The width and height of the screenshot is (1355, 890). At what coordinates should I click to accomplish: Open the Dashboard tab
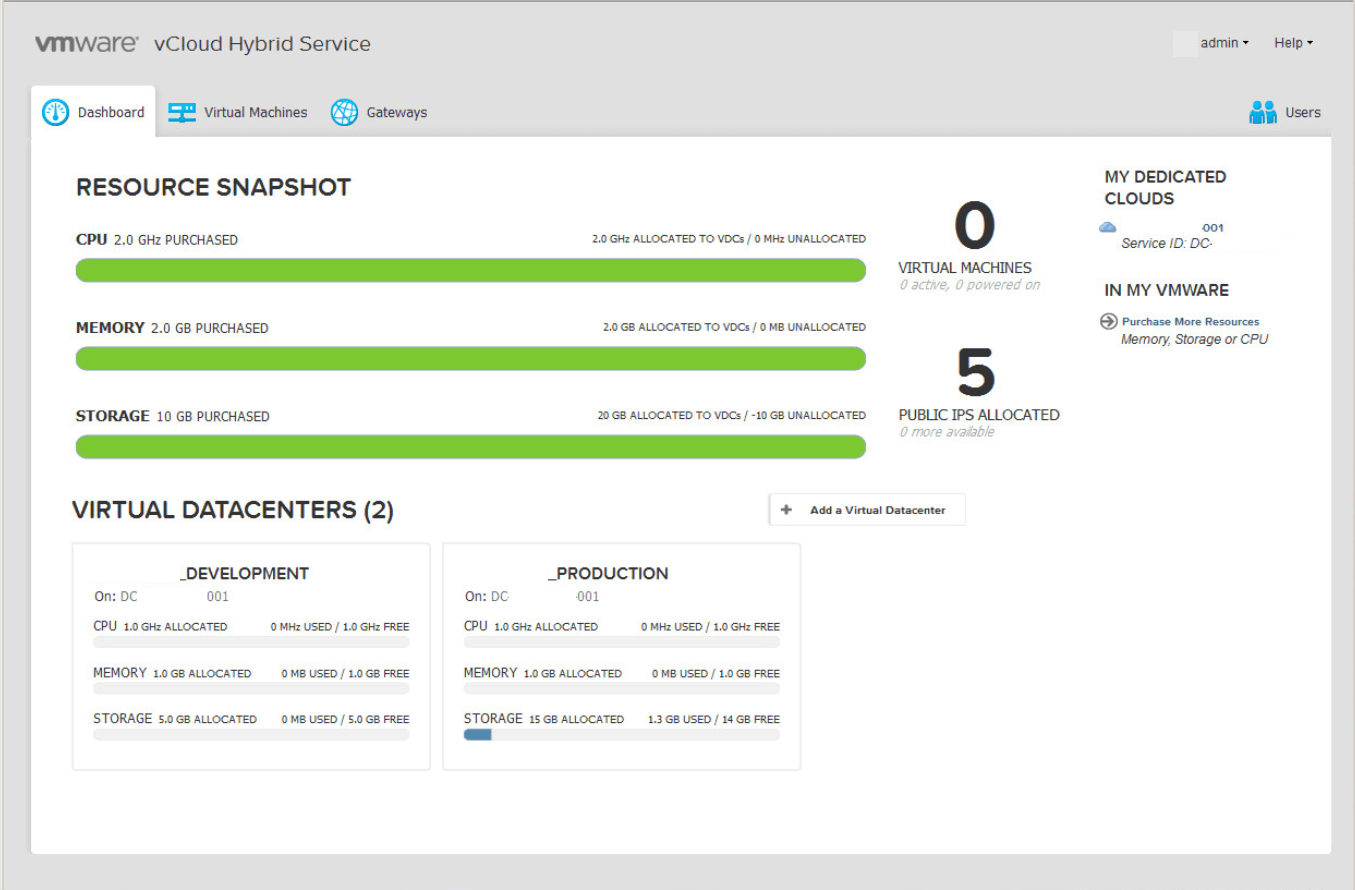tap(93, 113)
